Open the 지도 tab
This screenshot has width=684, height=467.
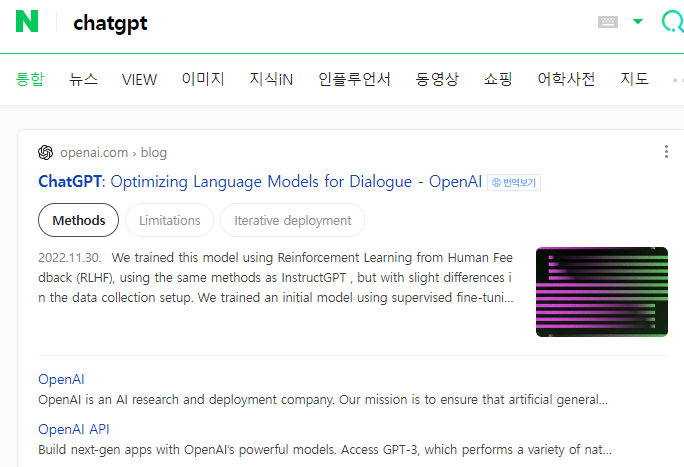click(634, 79)
